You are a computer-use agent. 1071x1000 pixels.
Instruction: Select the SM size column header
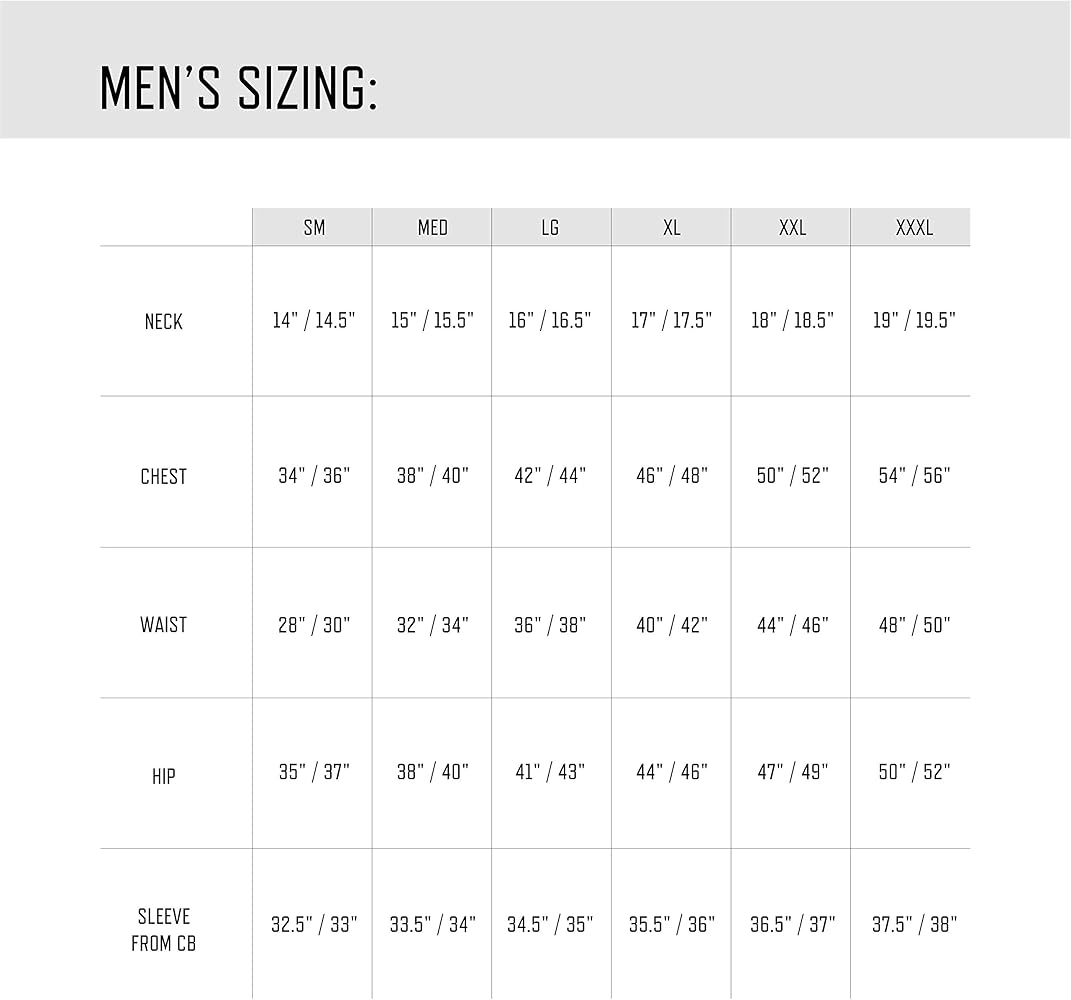(x=314, y=228)
